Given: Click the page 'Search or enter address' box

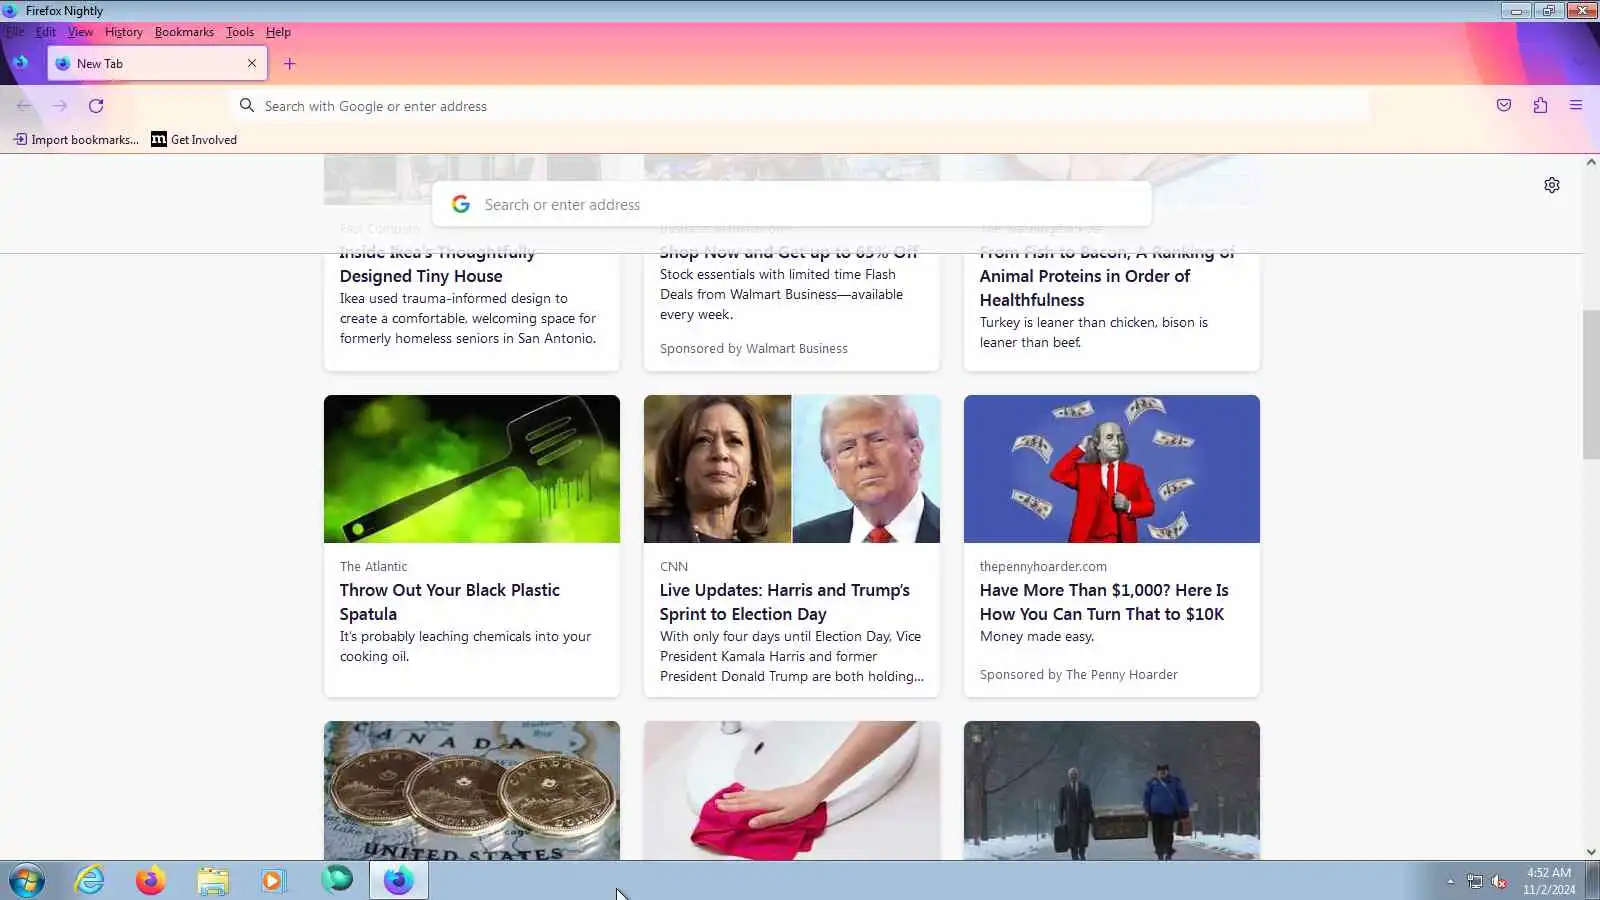Looking at the screenshot, I should click(792, 204).
